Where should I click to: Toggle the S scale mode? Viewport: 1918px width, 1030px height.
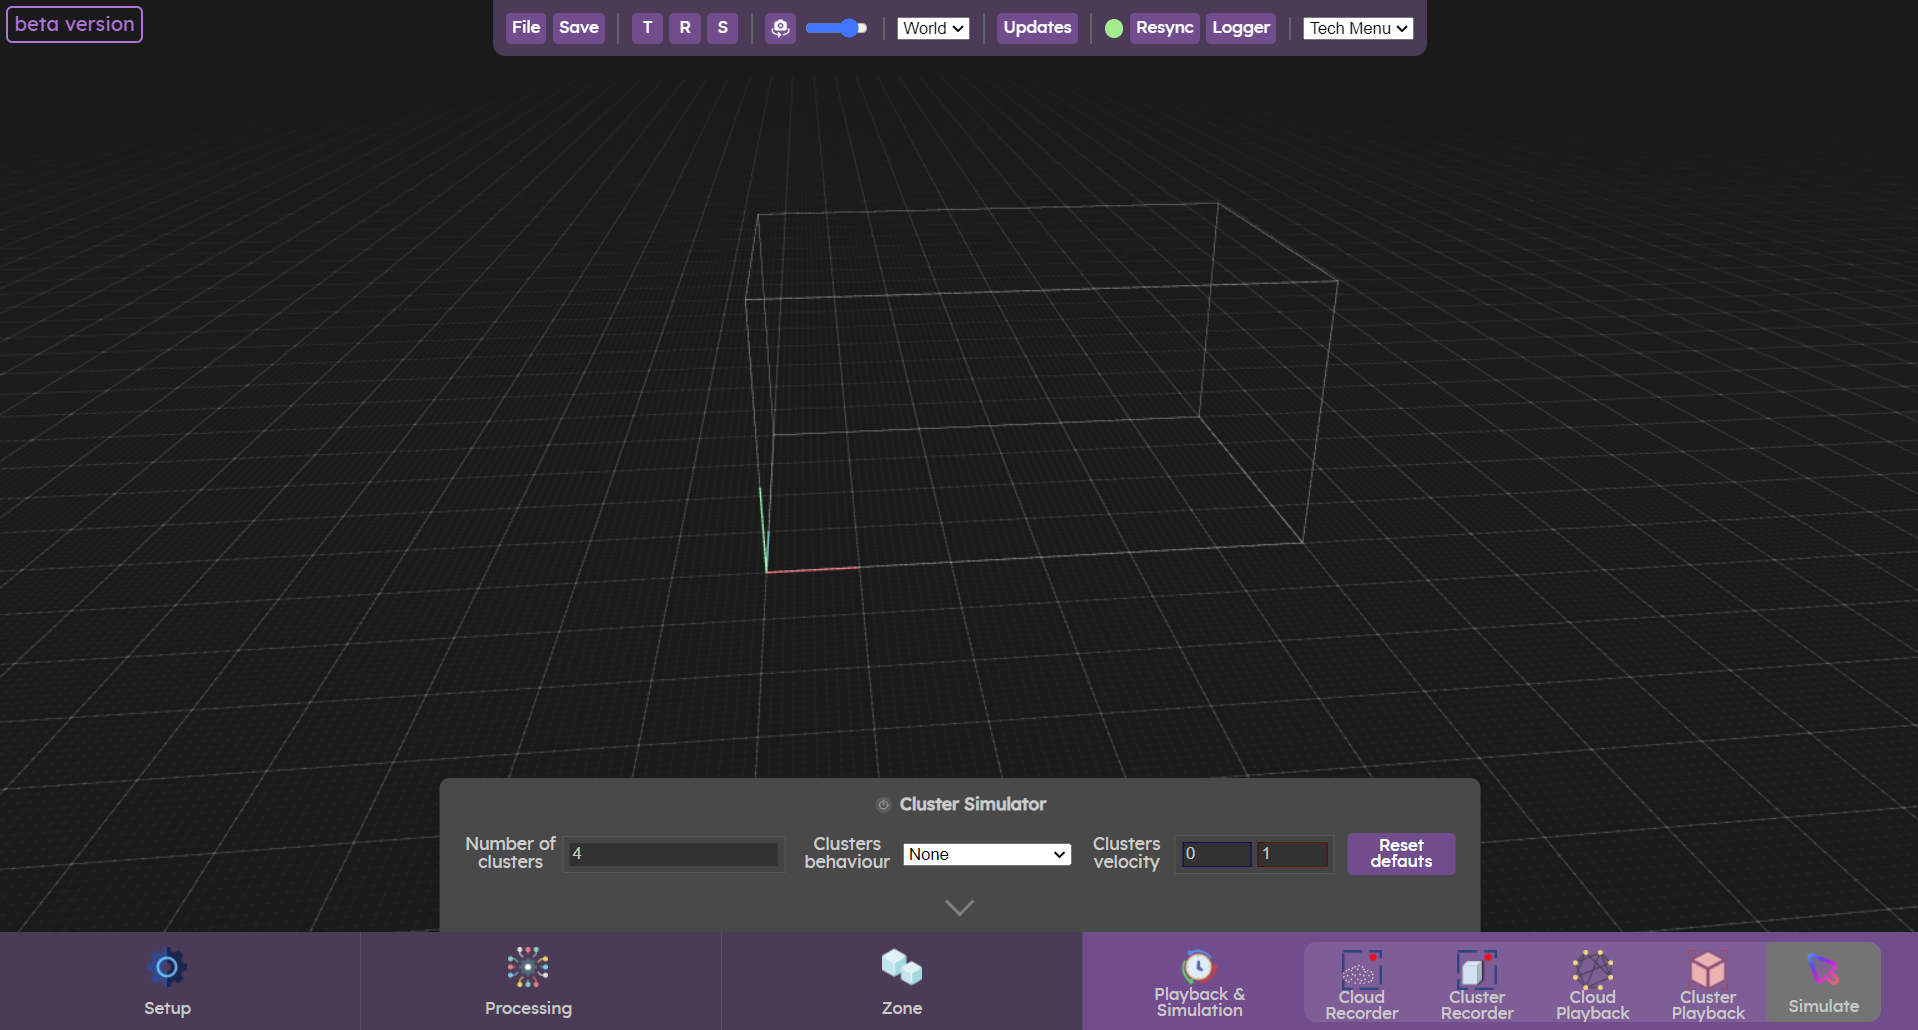coord(722,28)
